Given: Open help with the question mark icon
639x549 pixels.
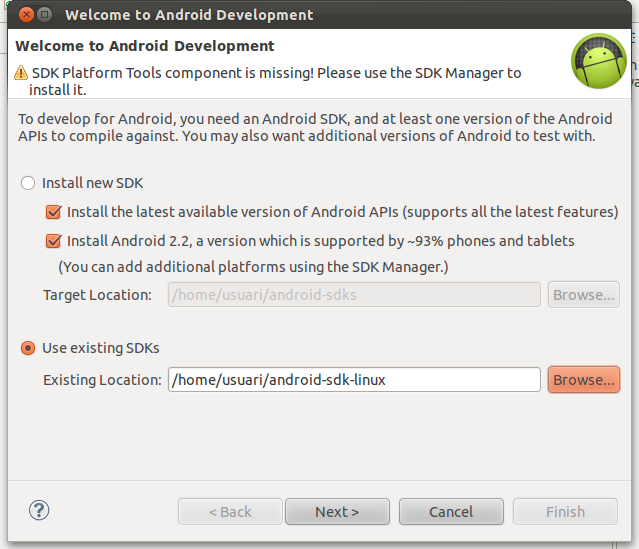Looking at the screenshot, I should [x=39, y=511].
